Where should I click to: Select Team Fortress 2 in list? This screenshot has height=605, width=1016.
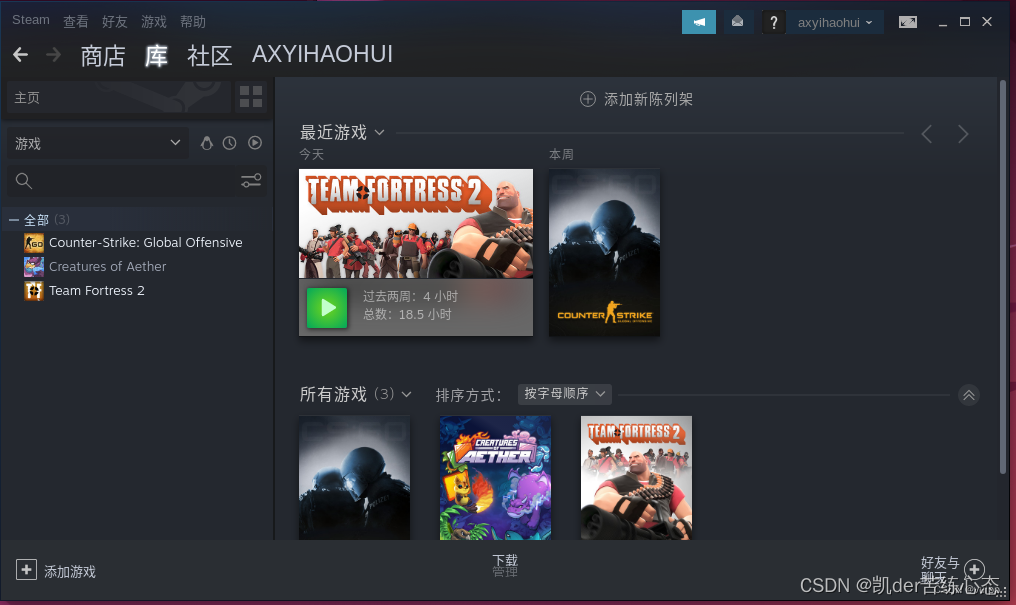[97, 291]
